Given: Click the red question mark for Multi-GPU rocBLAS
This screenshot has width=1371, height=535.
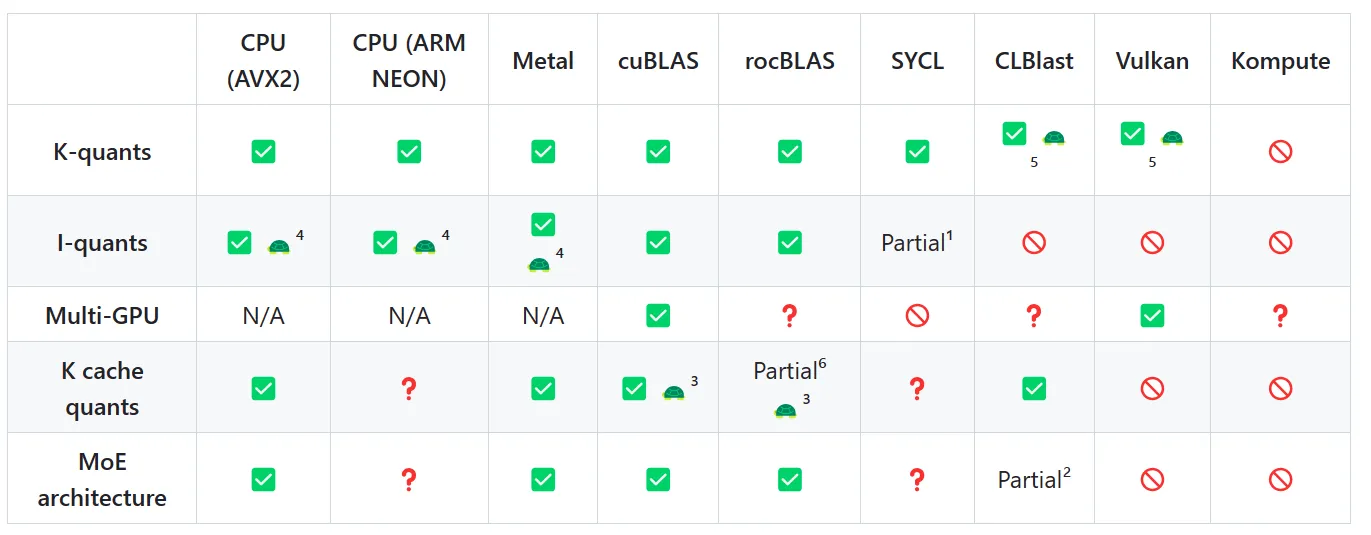Looking at the screenshot, I should tap(789, 316).
